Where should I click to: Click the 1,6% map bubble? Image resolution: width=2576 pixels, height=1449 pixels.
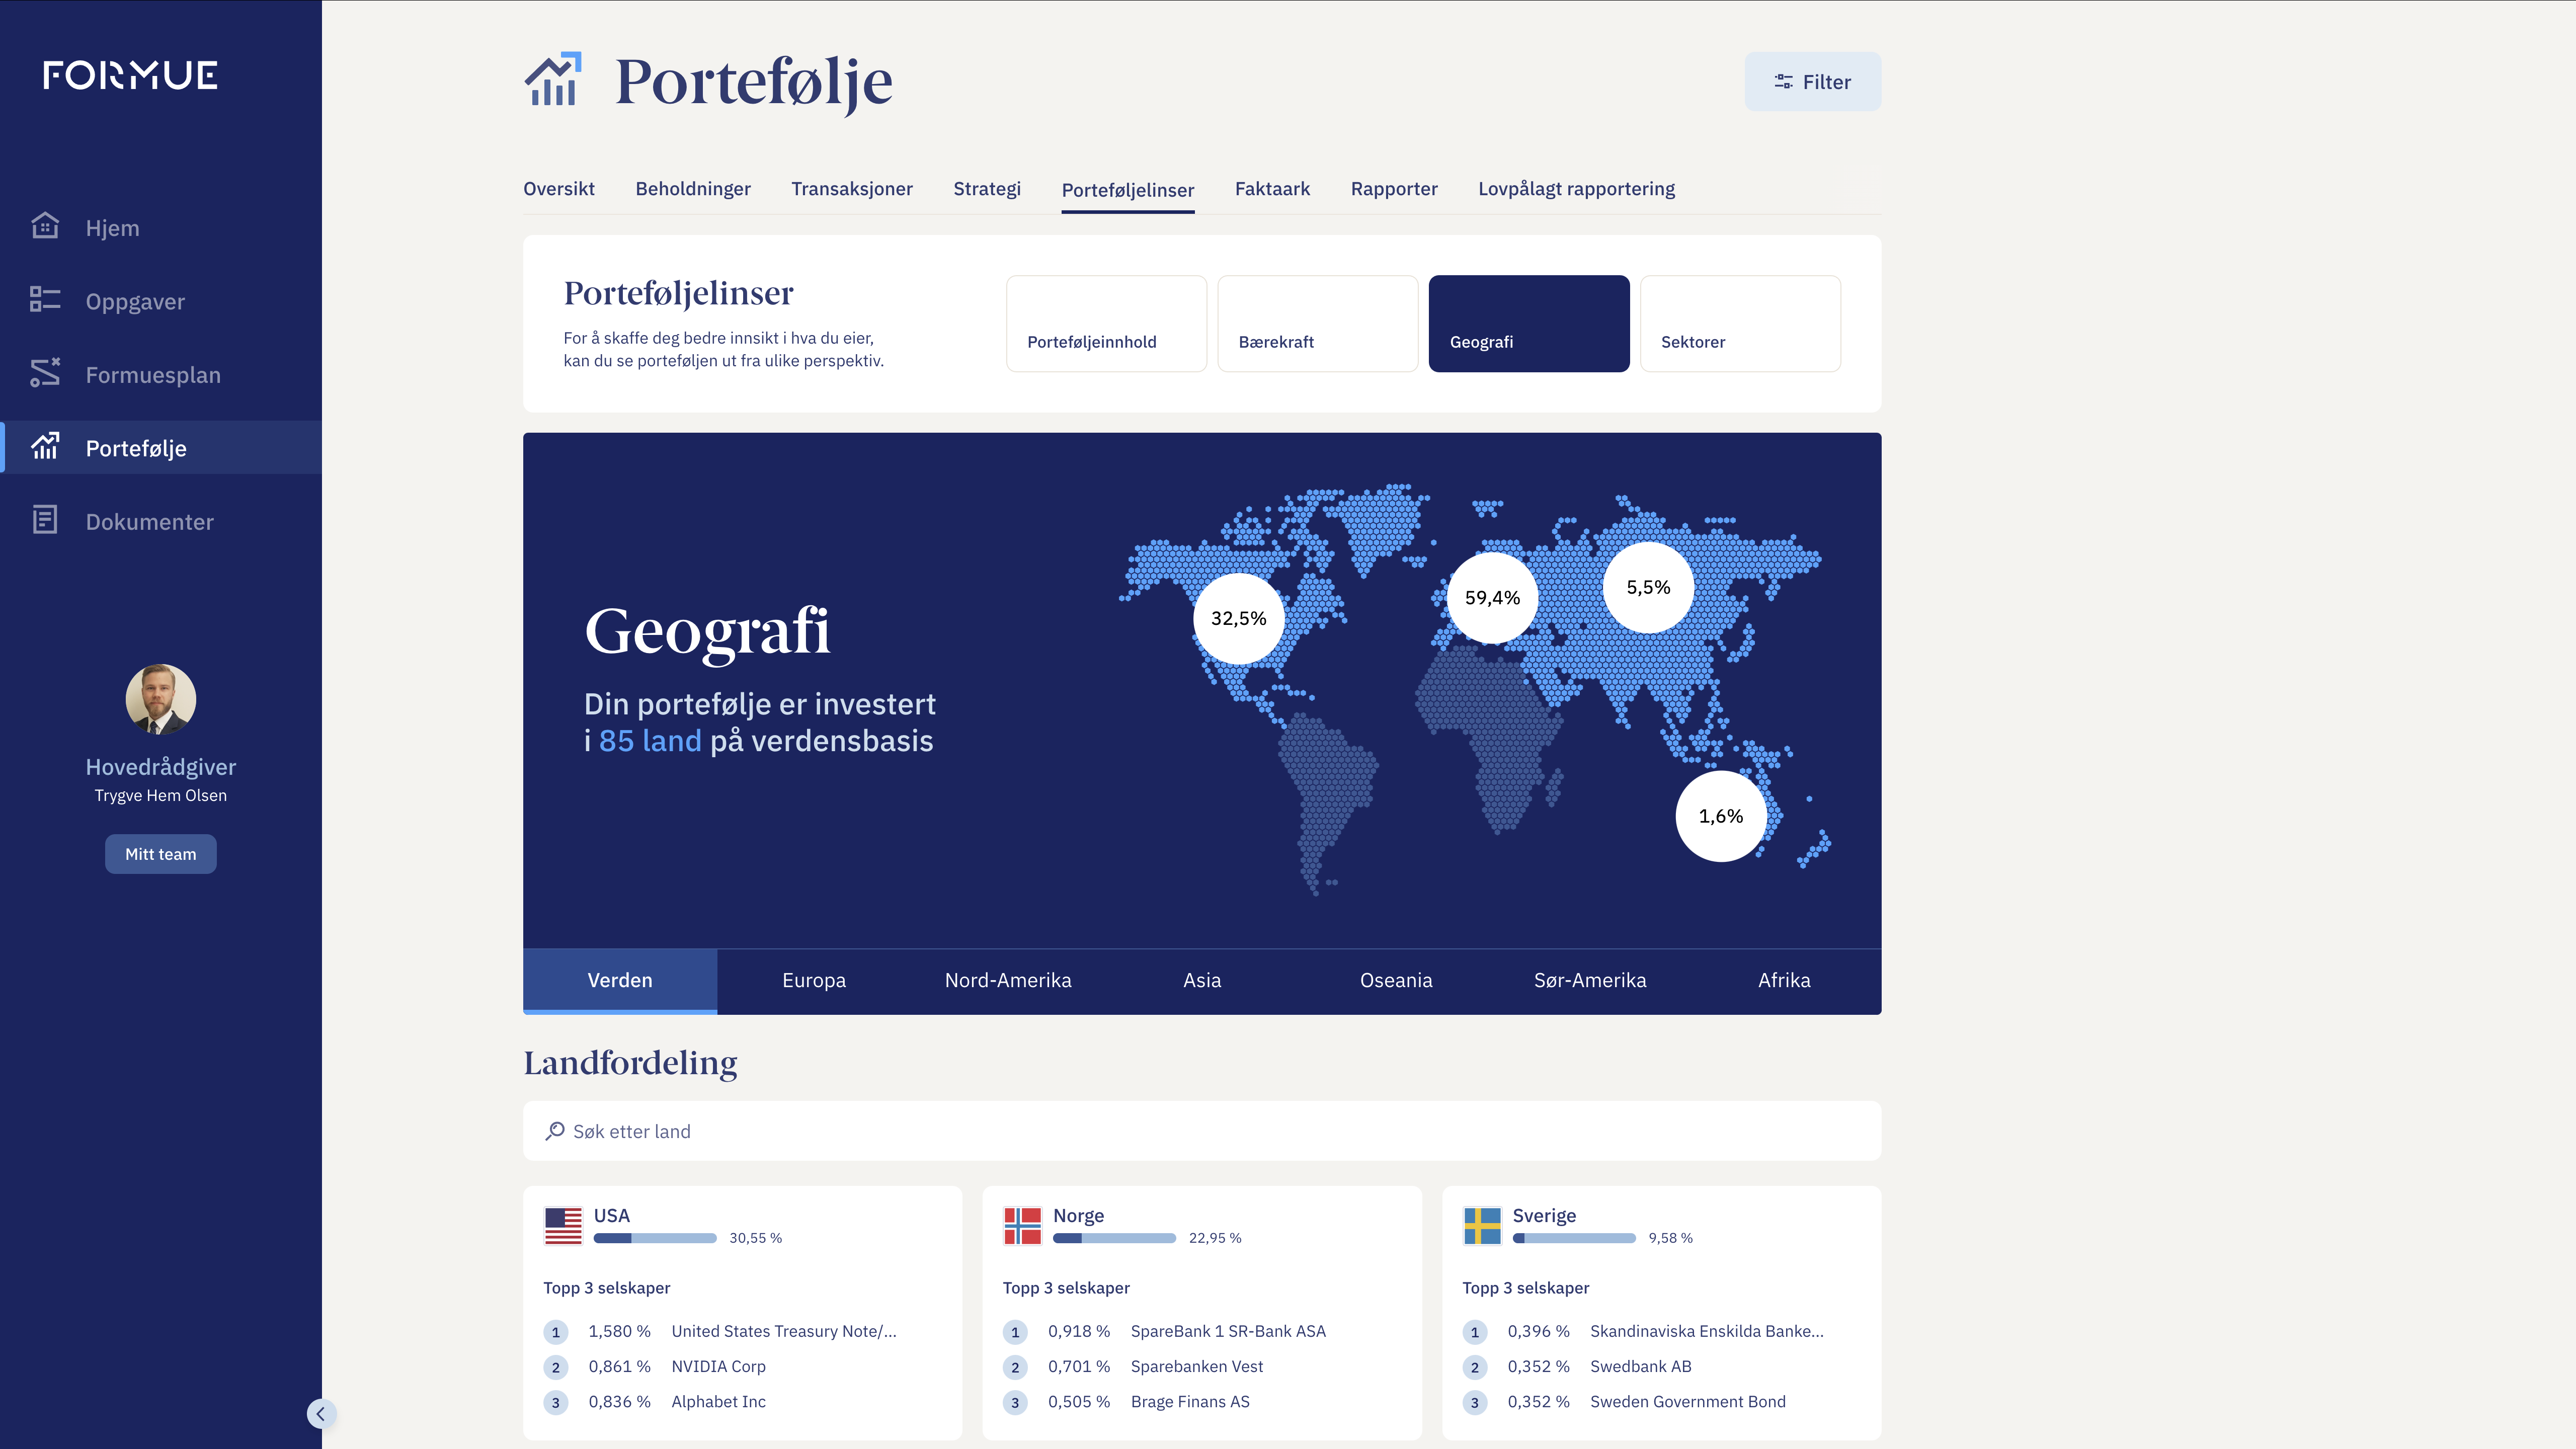pos(1721,816)
